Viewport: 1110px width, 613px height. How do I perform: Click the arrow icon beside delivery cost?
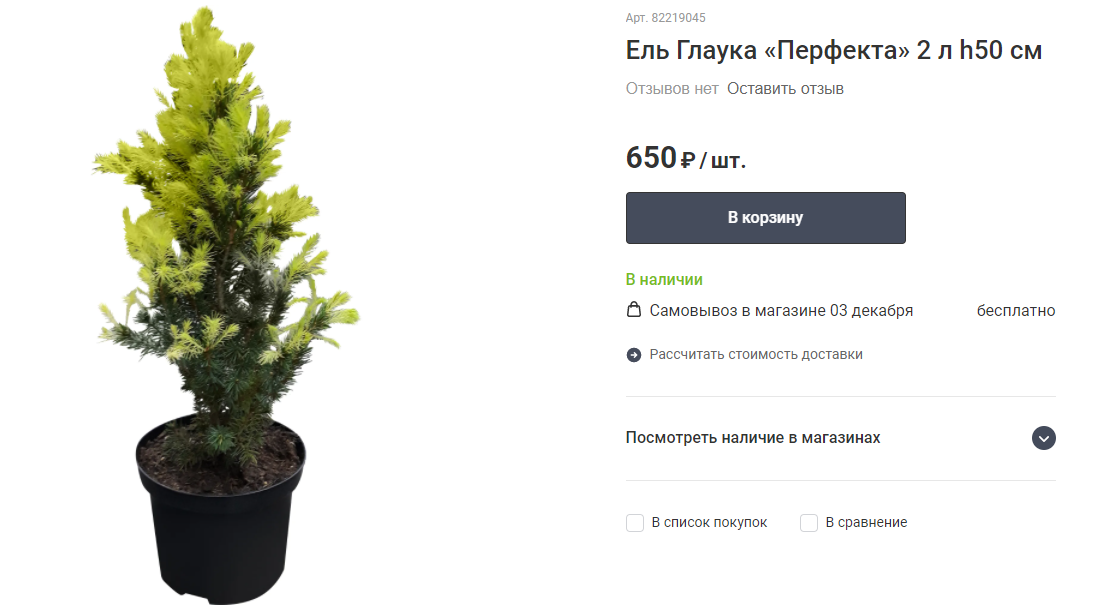[634, 355]
